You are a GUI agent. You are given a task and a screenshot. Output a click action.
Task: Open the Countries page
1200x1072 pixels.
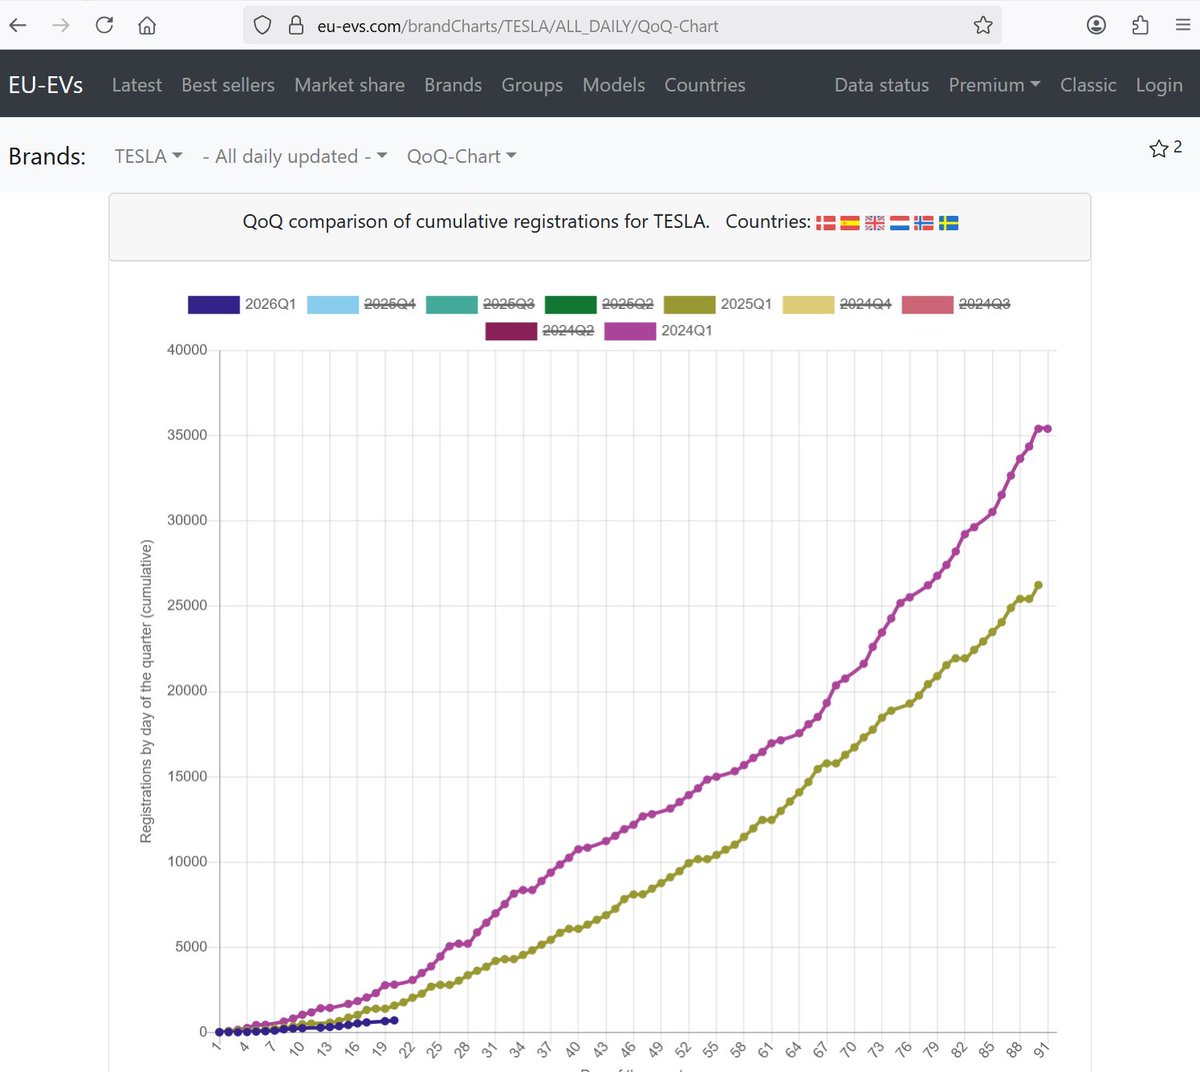coord(705,85)
